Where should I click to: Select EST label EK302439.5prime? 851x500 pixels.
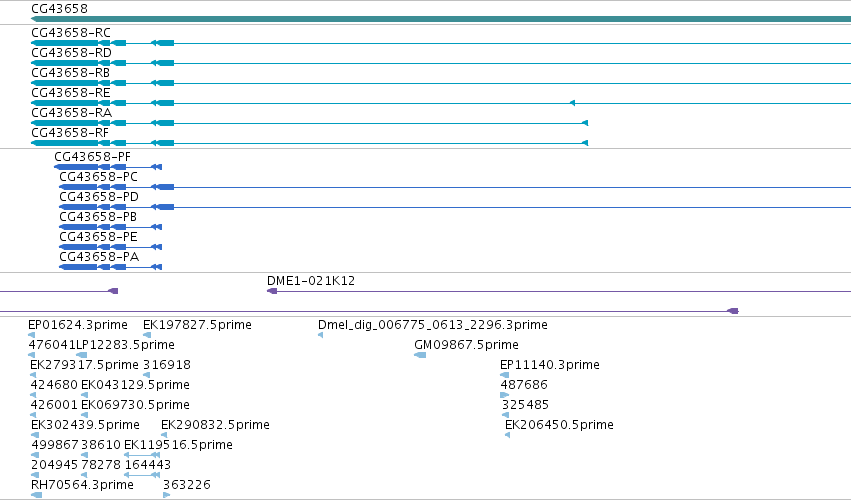[x=85, y=425]
